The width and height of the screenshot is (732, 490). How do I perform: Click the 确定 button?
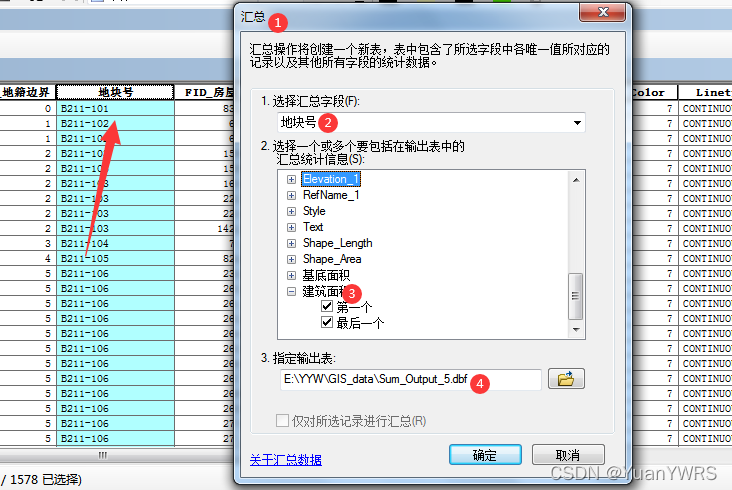[485, 455]
